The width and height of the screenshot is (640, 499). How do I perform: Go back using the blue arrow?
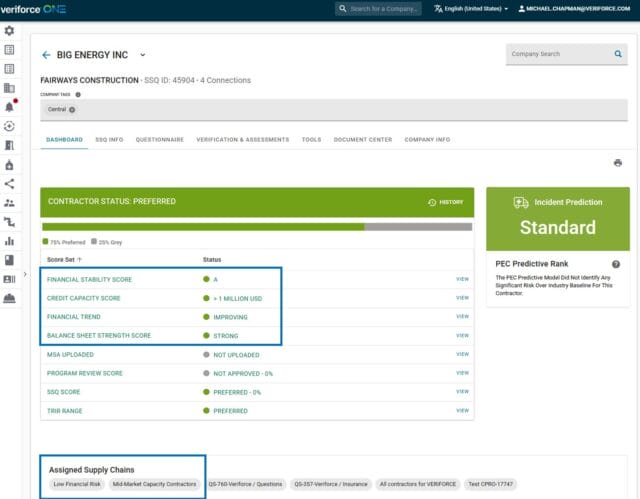46,55
